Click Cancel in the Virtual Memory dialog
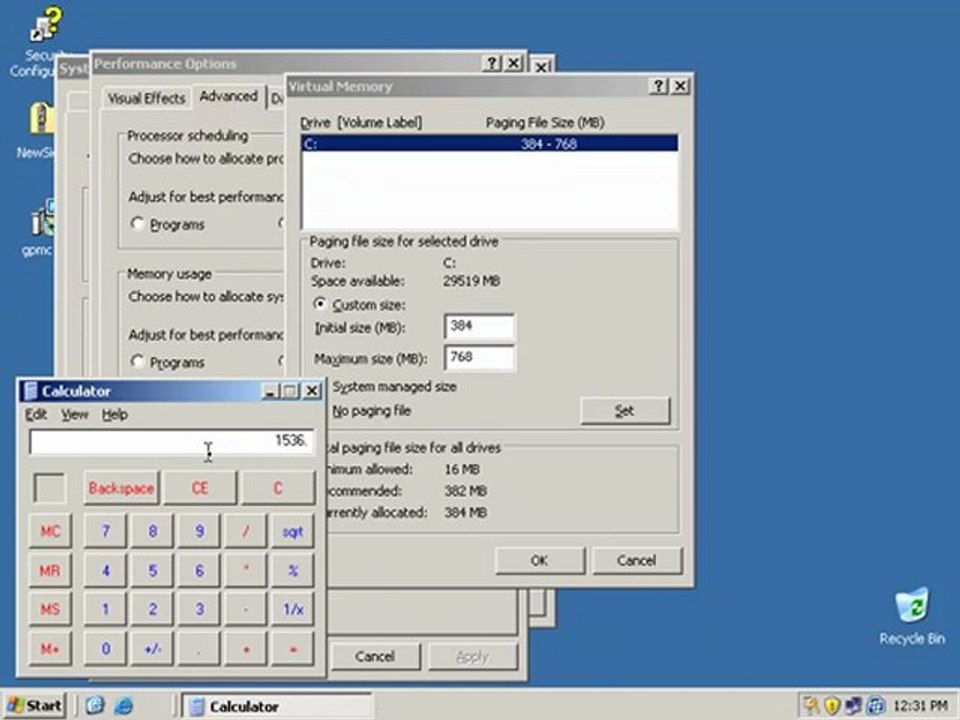The width and height of the screenshot is (960, 720). point(637,560)
